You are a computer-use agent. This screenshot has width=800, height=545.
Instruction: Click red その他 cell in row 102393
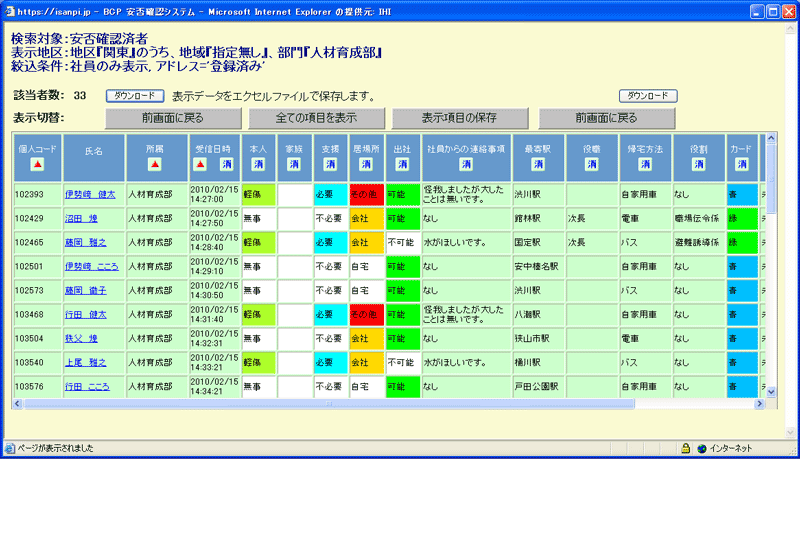366,194
